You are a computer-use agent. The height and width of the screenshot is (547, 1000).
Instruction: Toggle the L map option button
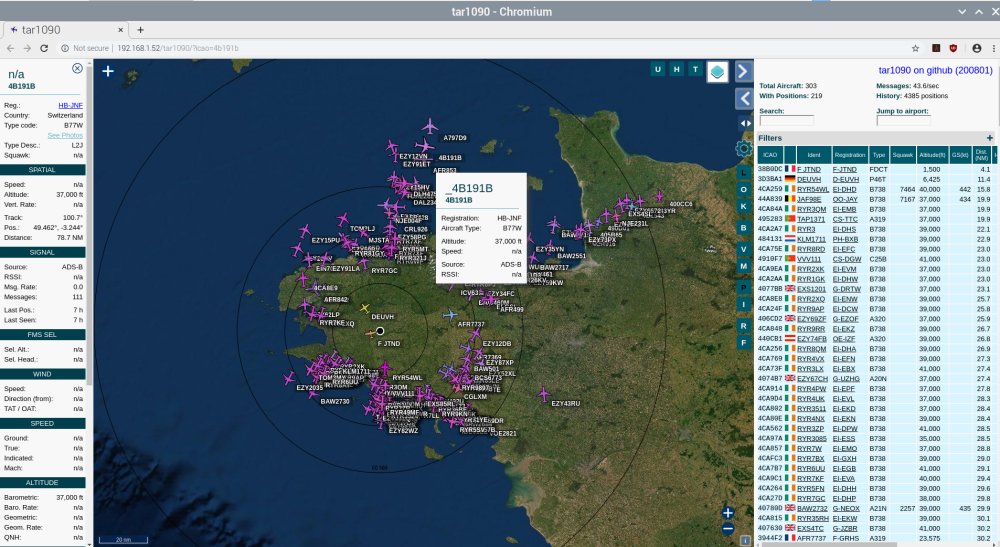(744, 173)
